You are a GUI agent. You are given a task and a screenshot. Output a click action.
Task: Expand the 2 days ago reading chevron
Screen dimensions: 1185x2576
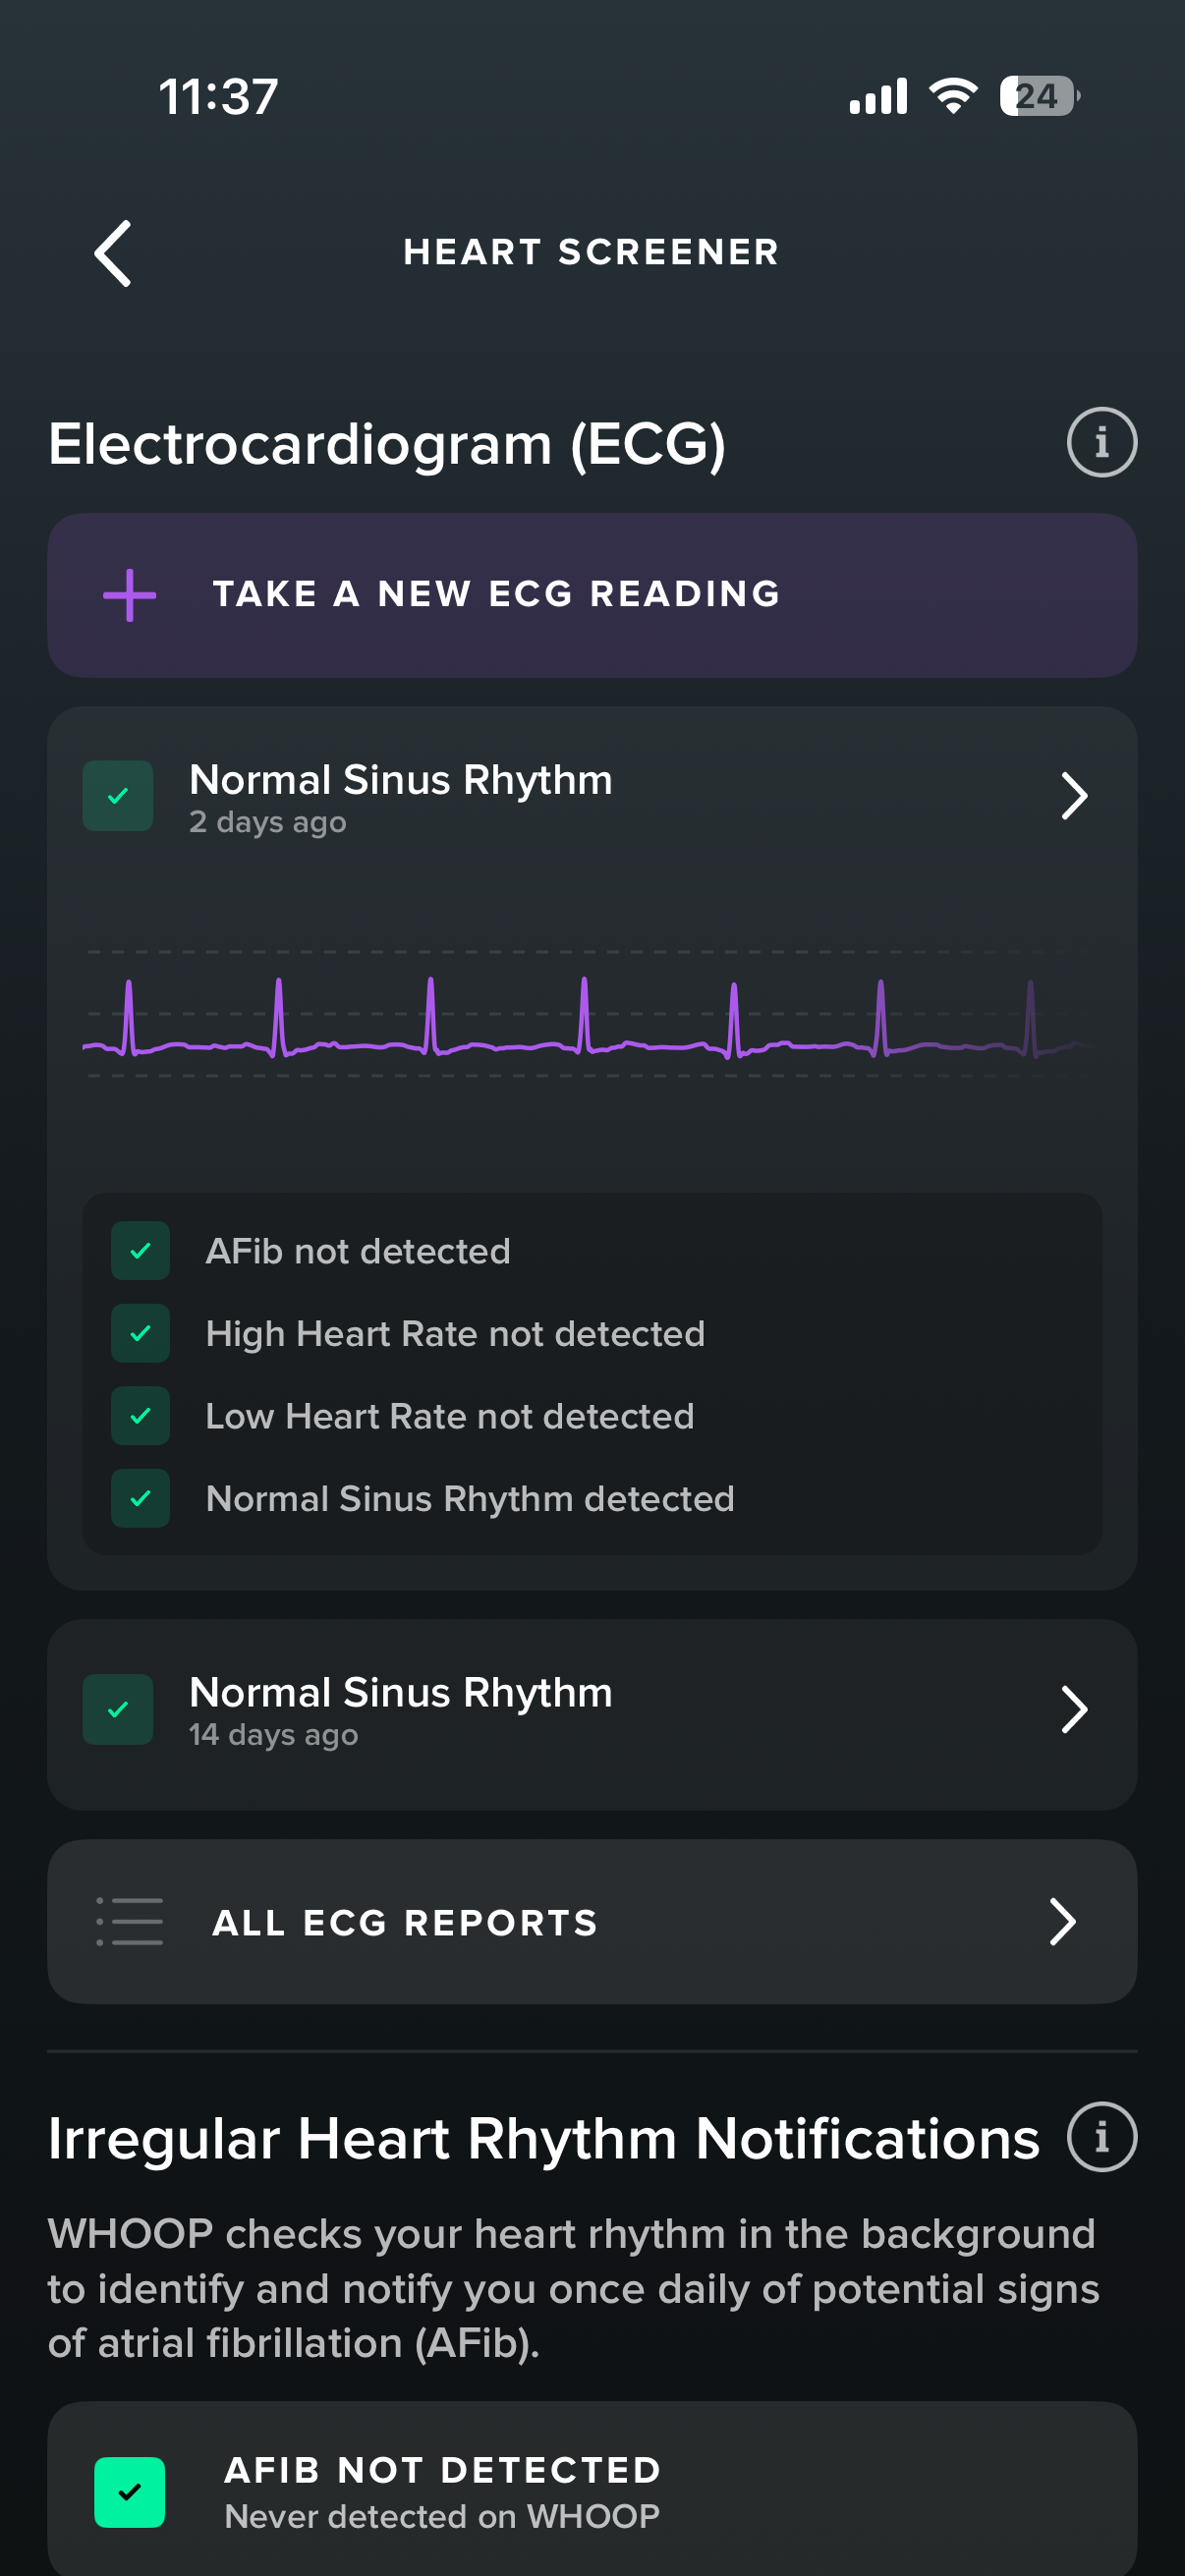[x=1074, y=796]
